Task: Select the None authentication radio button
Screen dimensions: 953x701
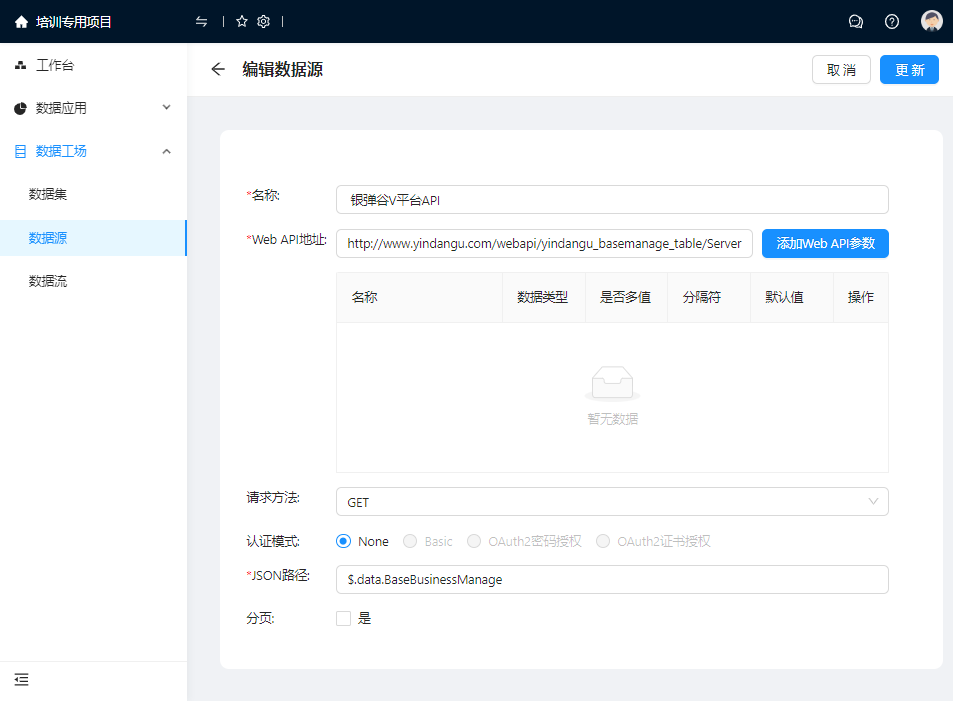Action: (344, 541)
